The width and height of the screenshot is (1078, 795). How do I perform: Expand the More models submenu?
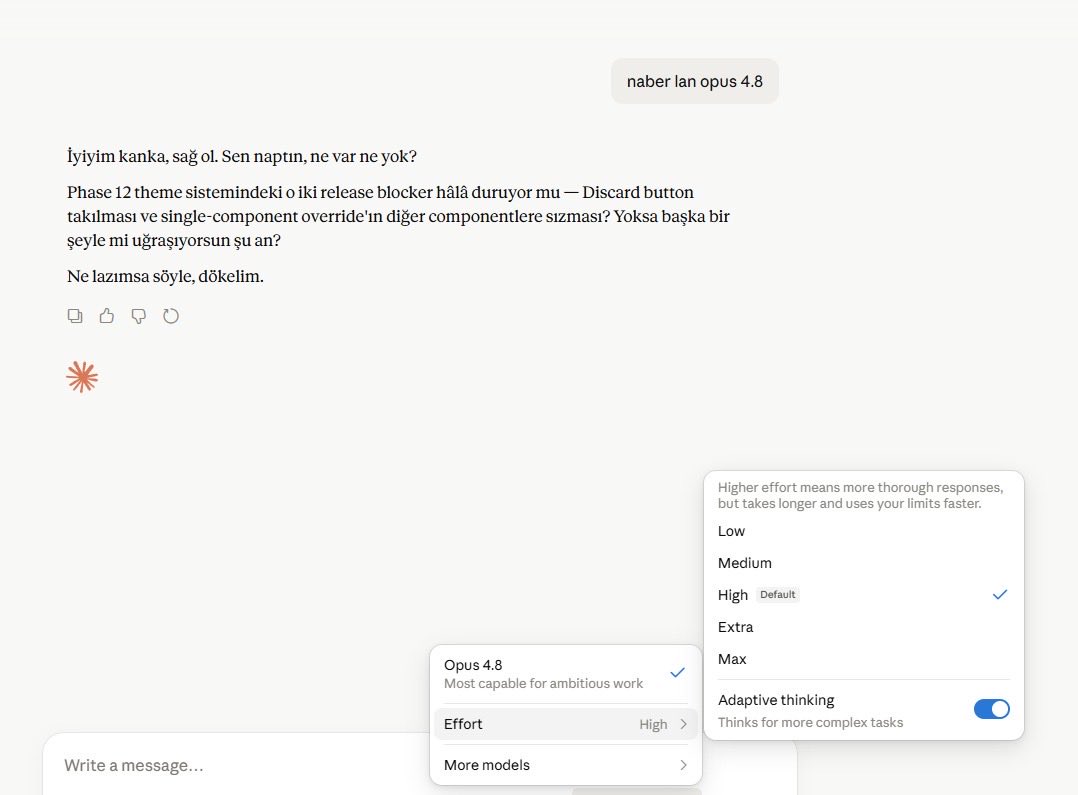point(565,765)
